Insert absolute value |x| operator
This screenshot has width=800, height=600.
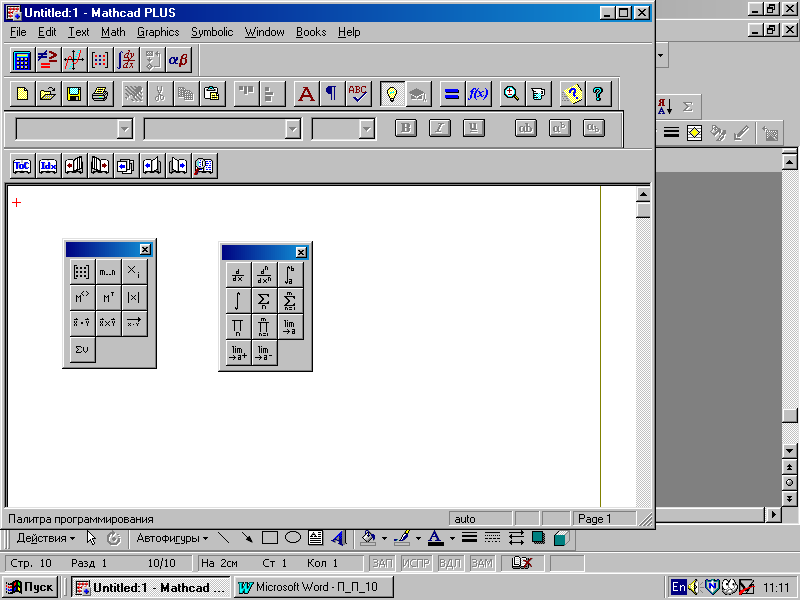coord(134,297)
